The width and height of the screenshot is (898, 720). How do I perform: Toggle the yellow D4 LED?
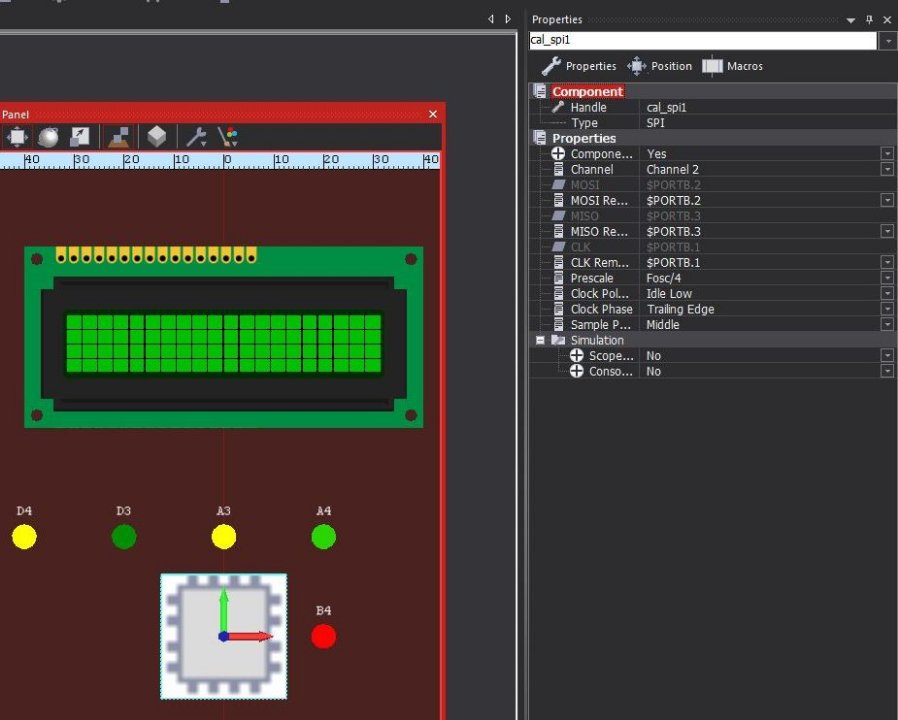24,537
